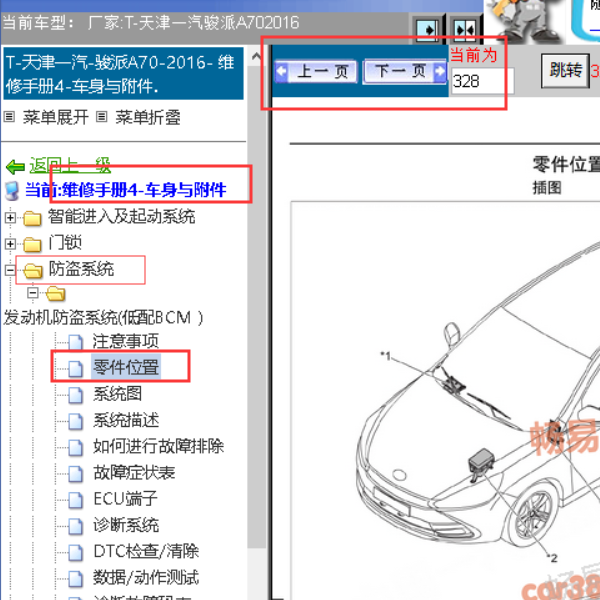600x600 pixels.
Task: Click the computer icon beside 当前:维修手册4
Action: [12, 191]
